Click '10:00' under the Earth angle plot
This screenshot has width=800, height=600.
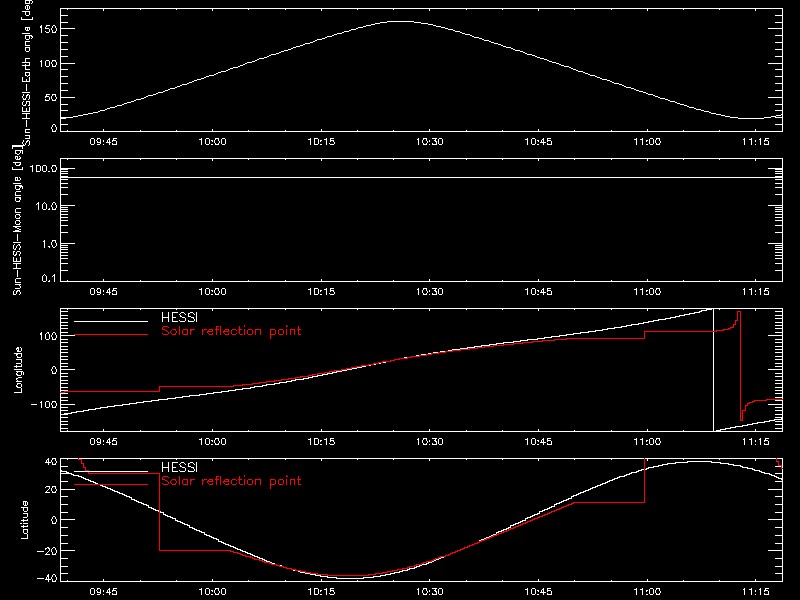(x=212, y=142)
